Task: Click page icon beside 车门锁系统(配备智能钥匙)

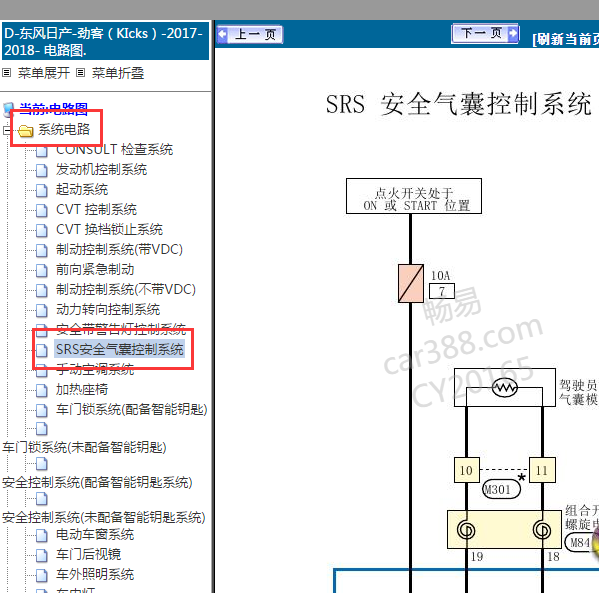Action: pyautogui.click(x=42, y=410)
